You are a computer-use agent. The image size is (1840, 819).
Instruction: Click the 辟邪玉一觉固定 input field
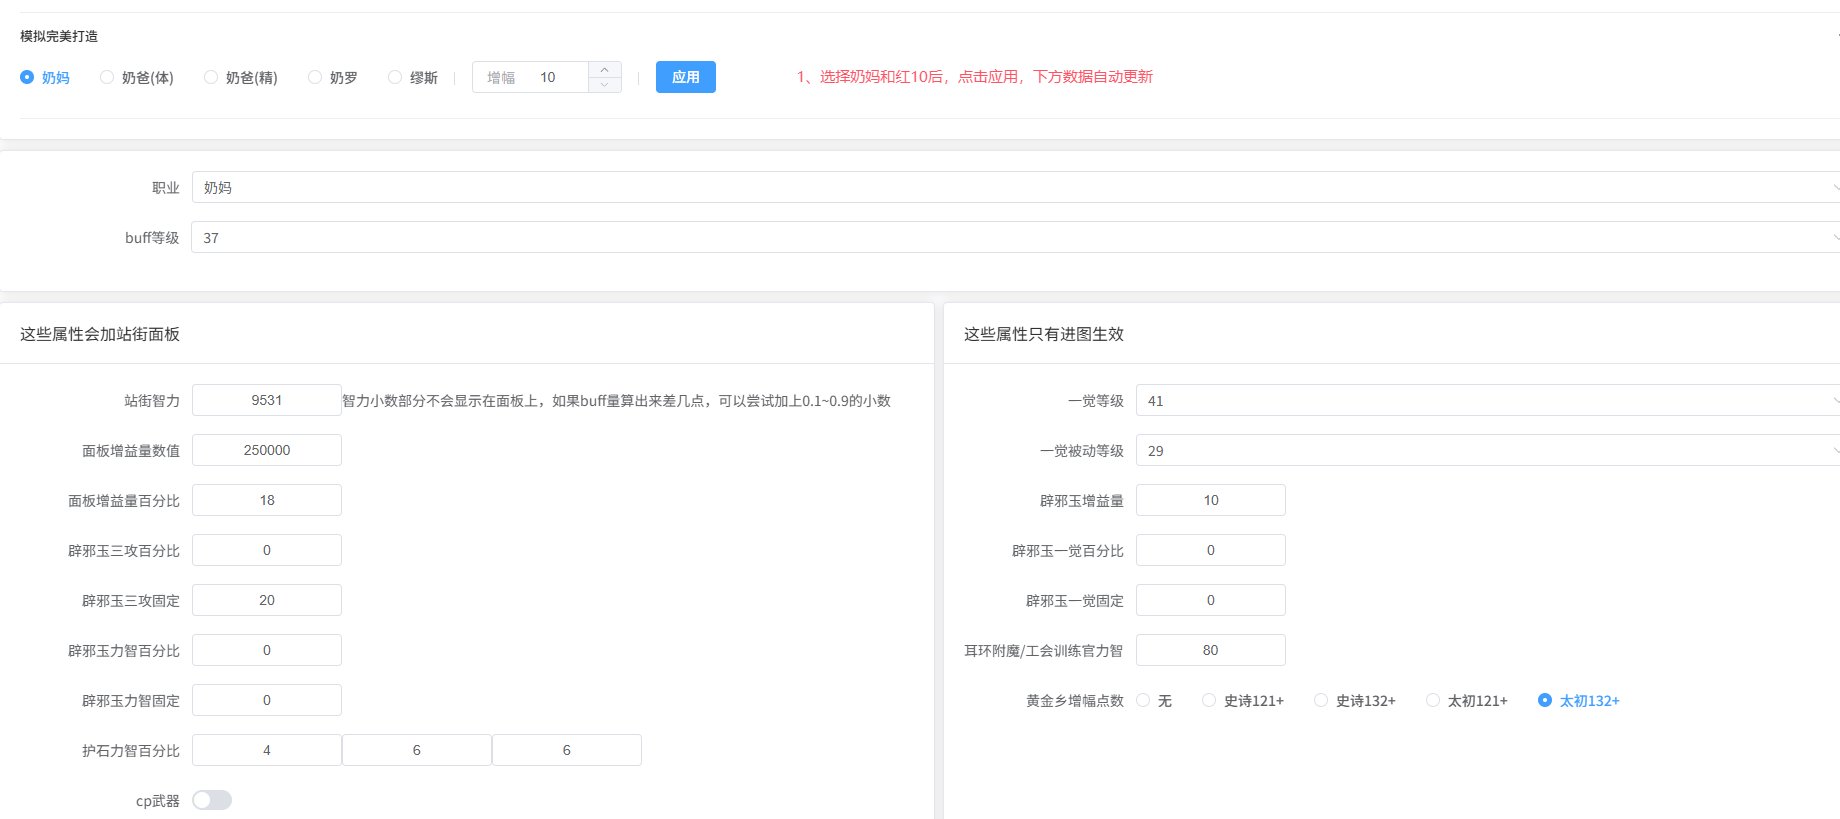1211,600
